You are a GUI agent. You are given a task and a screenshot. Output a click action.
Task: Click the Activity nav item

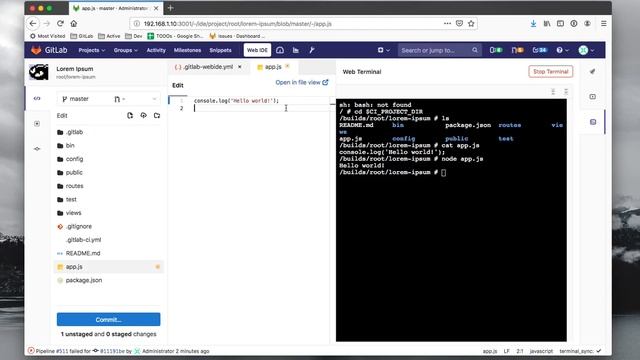coord(156,50)
